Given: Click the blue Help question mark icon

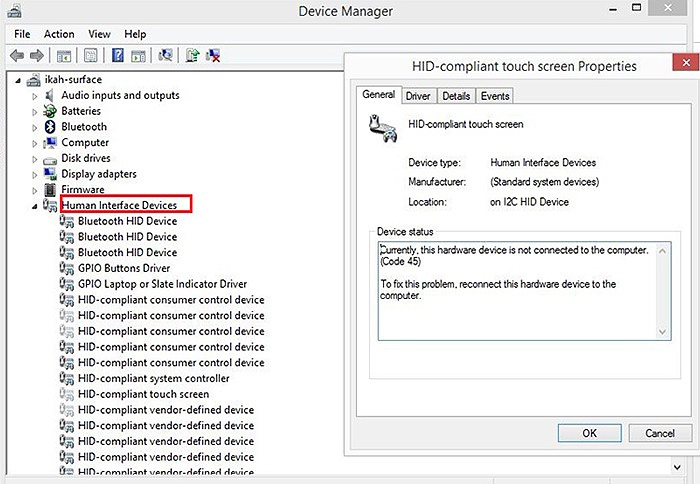Looking at the screenshot, I should point(117,56).
